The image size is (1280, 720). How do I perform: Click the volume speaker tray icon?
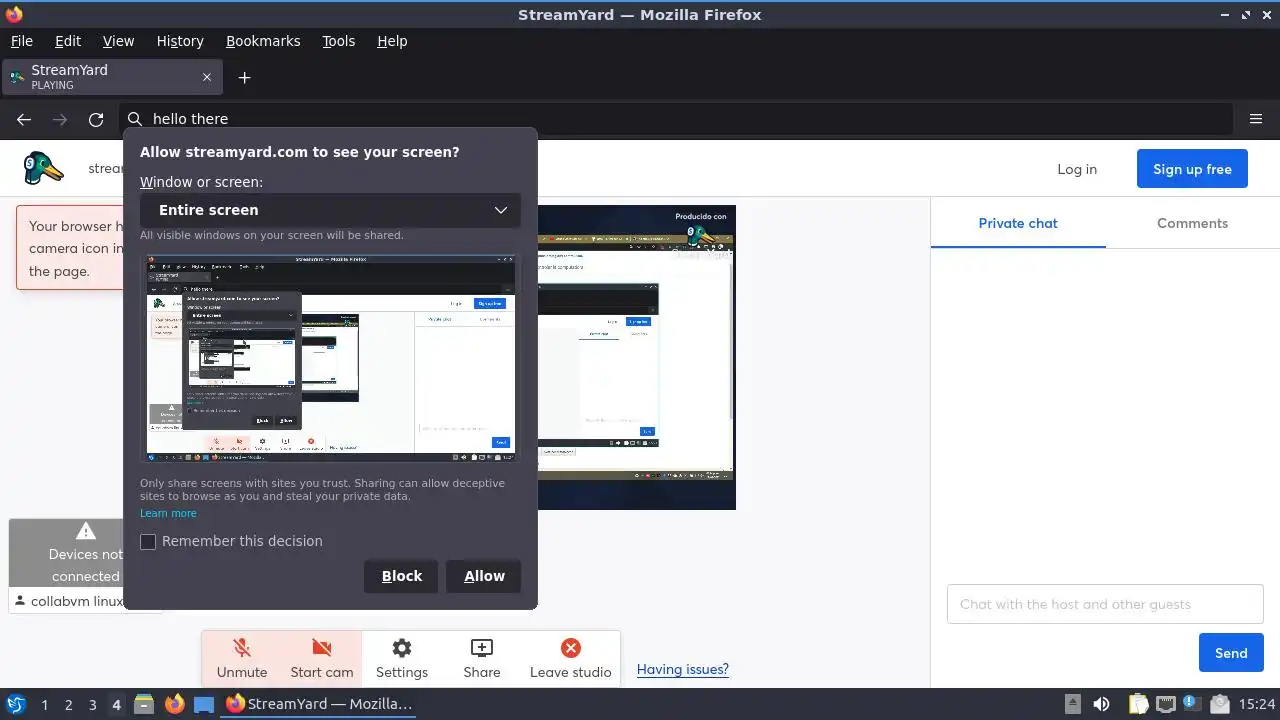1101,704
